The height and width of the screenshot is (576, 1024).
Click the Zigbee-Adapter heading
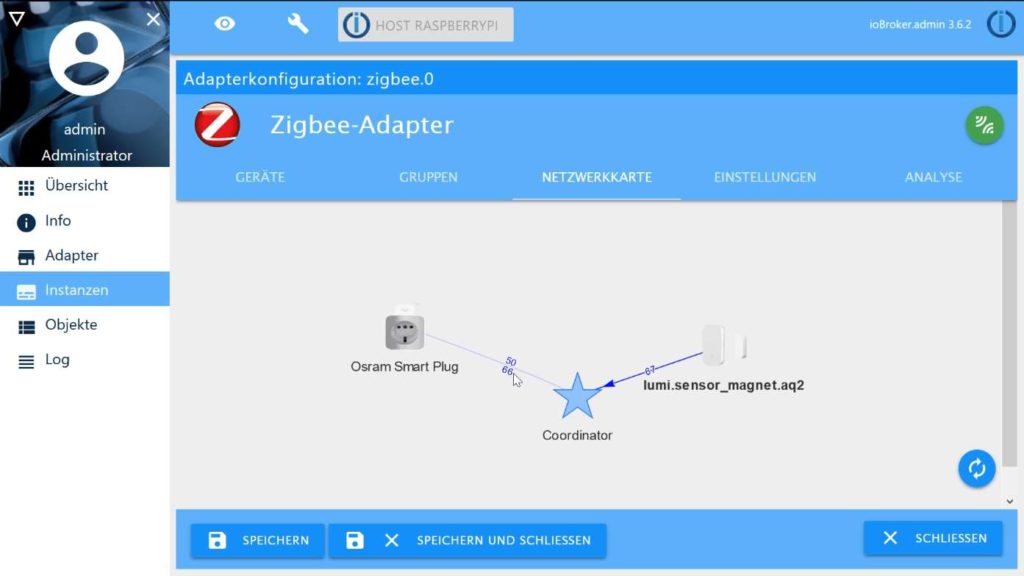point(362,125)
